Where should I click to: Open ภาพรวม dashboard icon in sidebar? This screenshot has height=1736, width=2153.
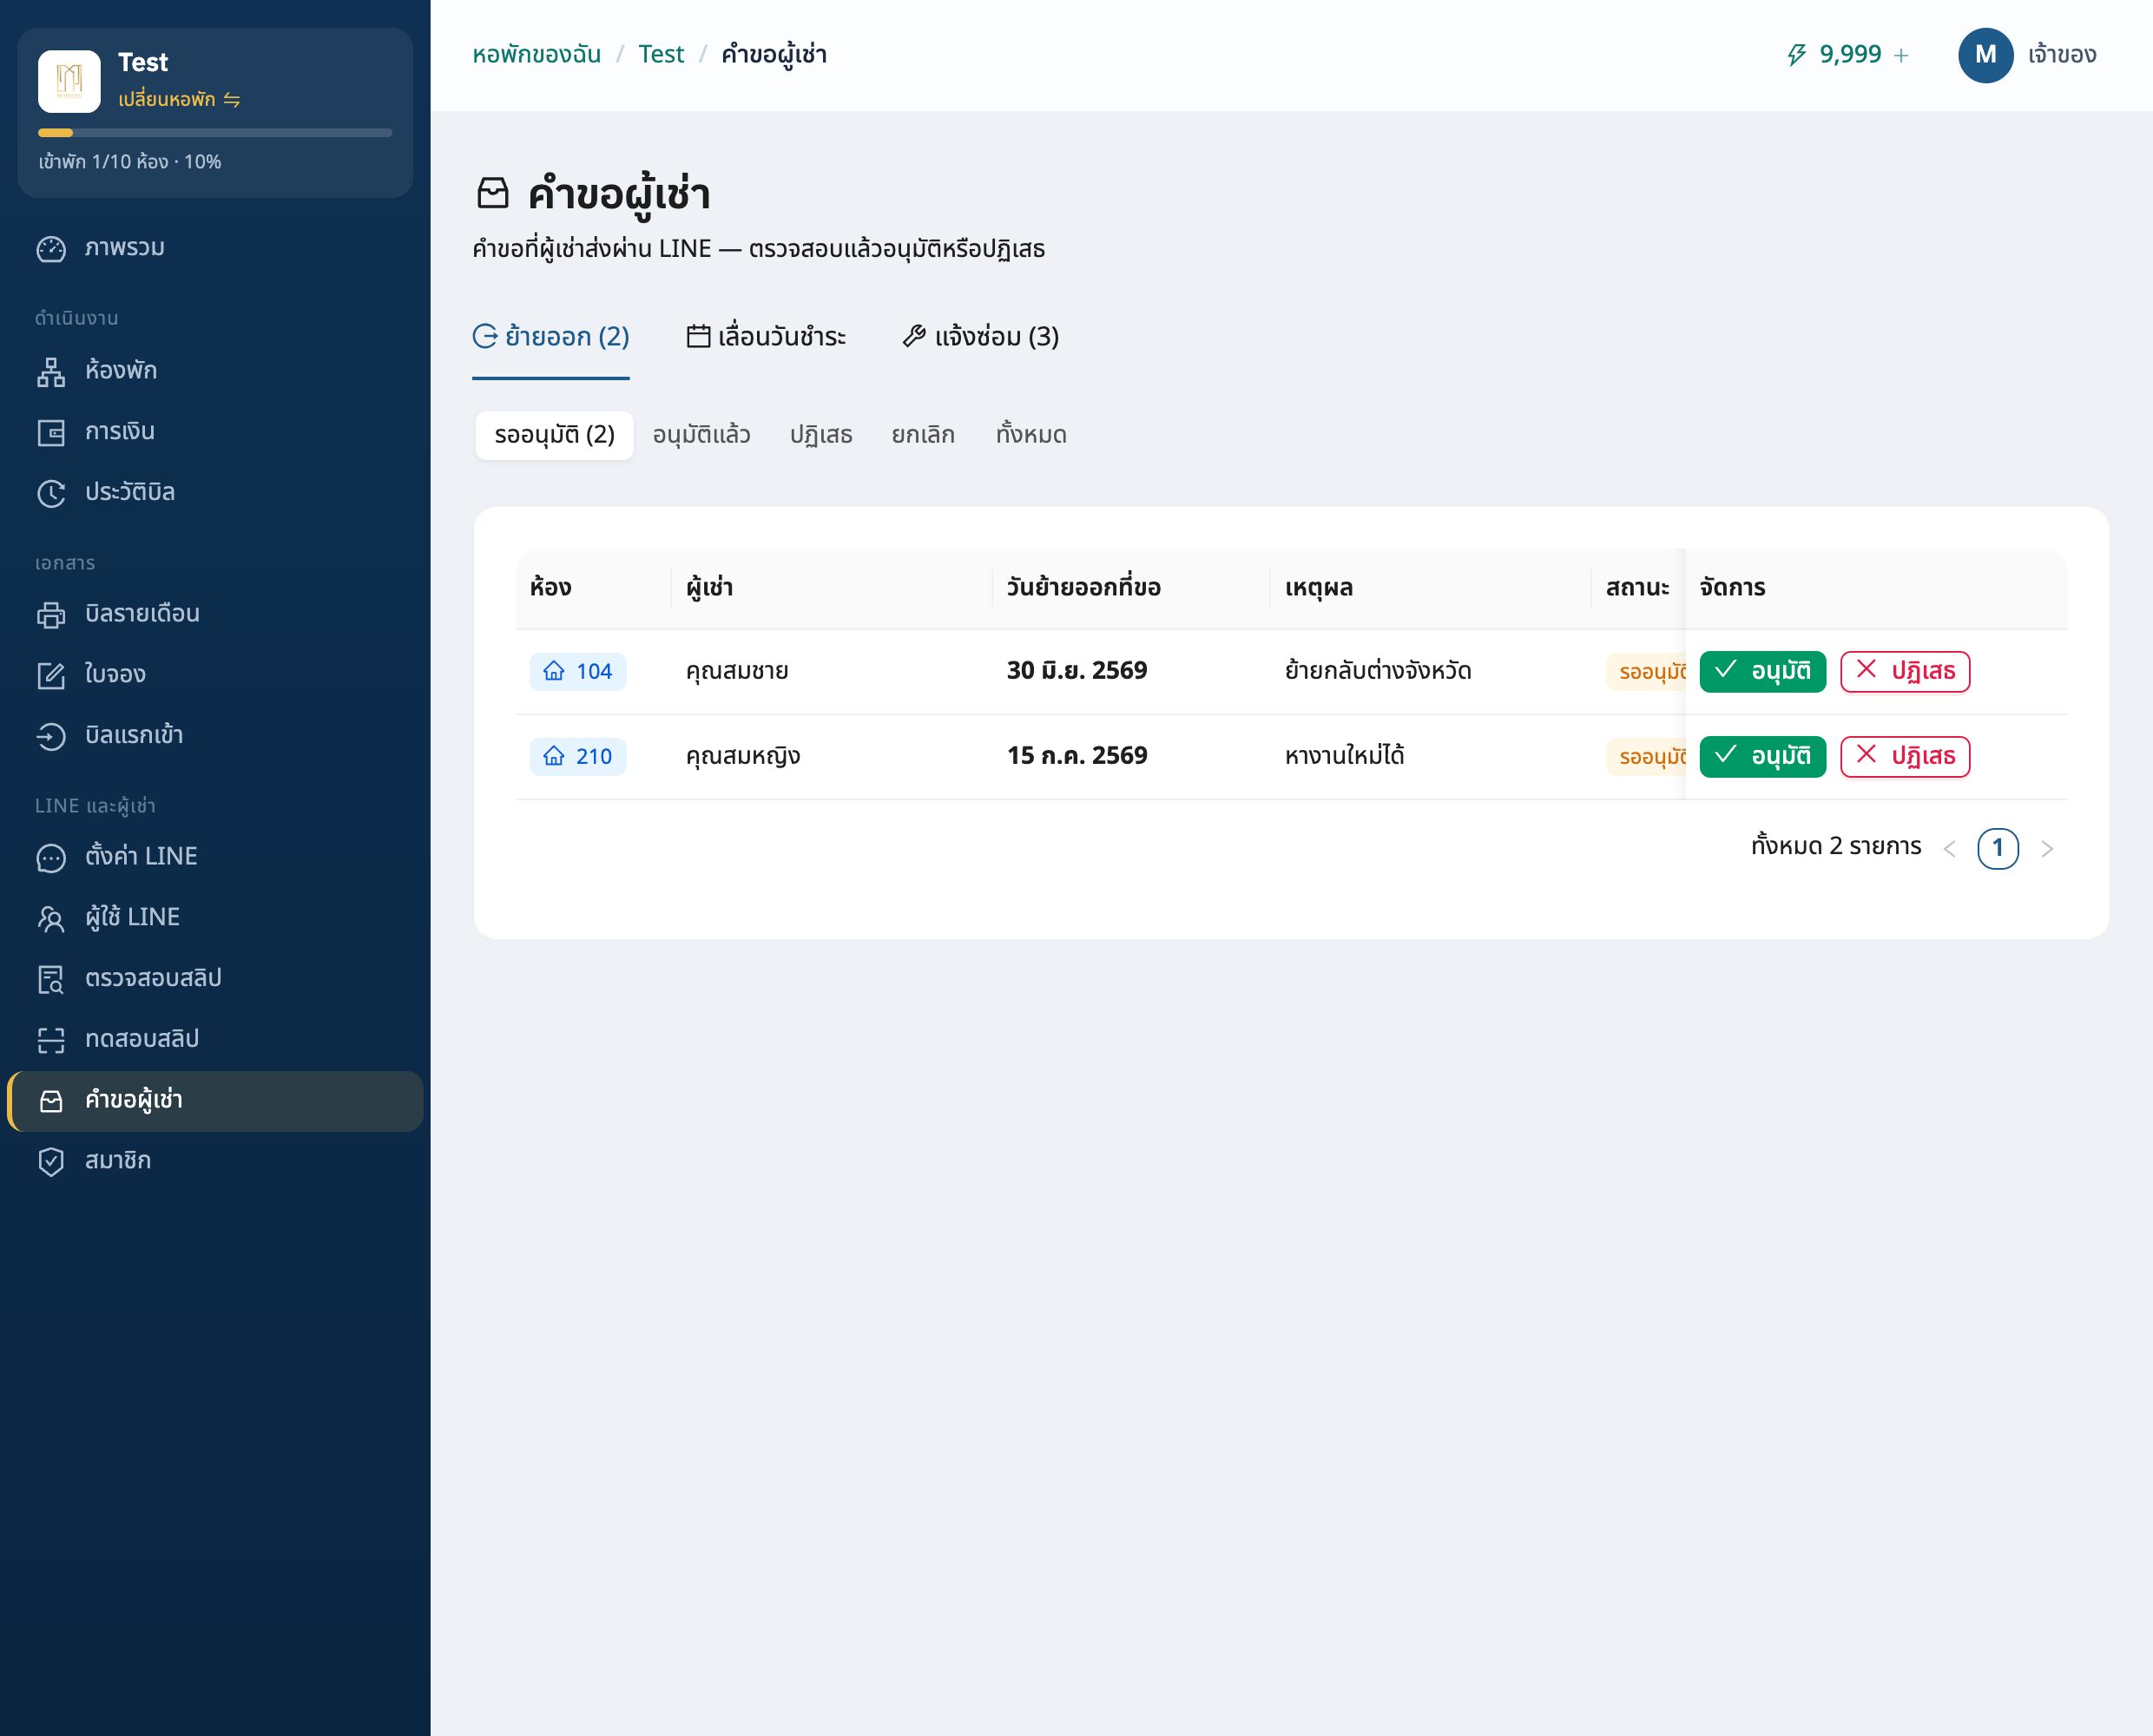[x=51, y=249]
